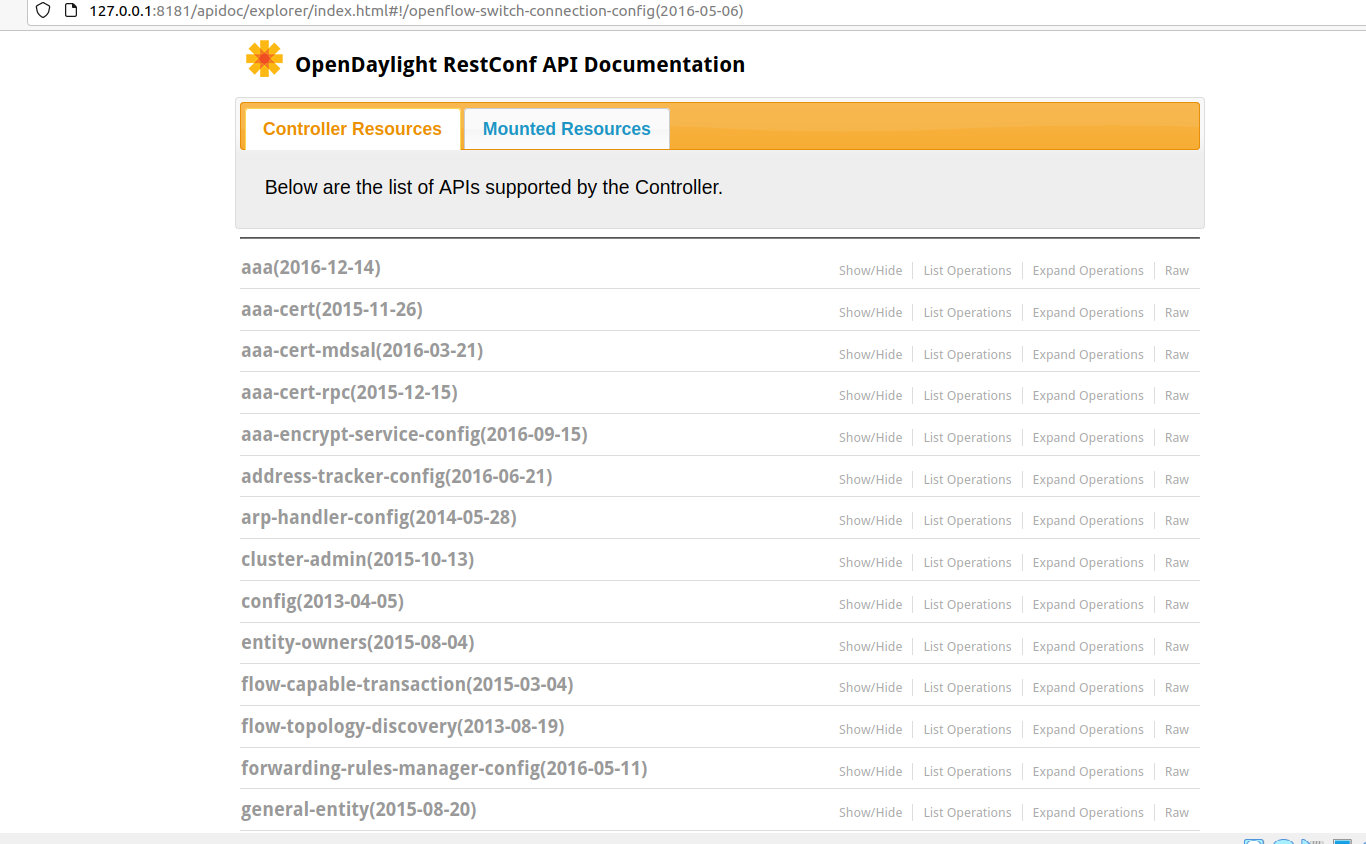Image resolution: width=1366 pixels, height=844 pixels.
Task: Switch to the Mounted Resources tab
Action: click(566, 129)
